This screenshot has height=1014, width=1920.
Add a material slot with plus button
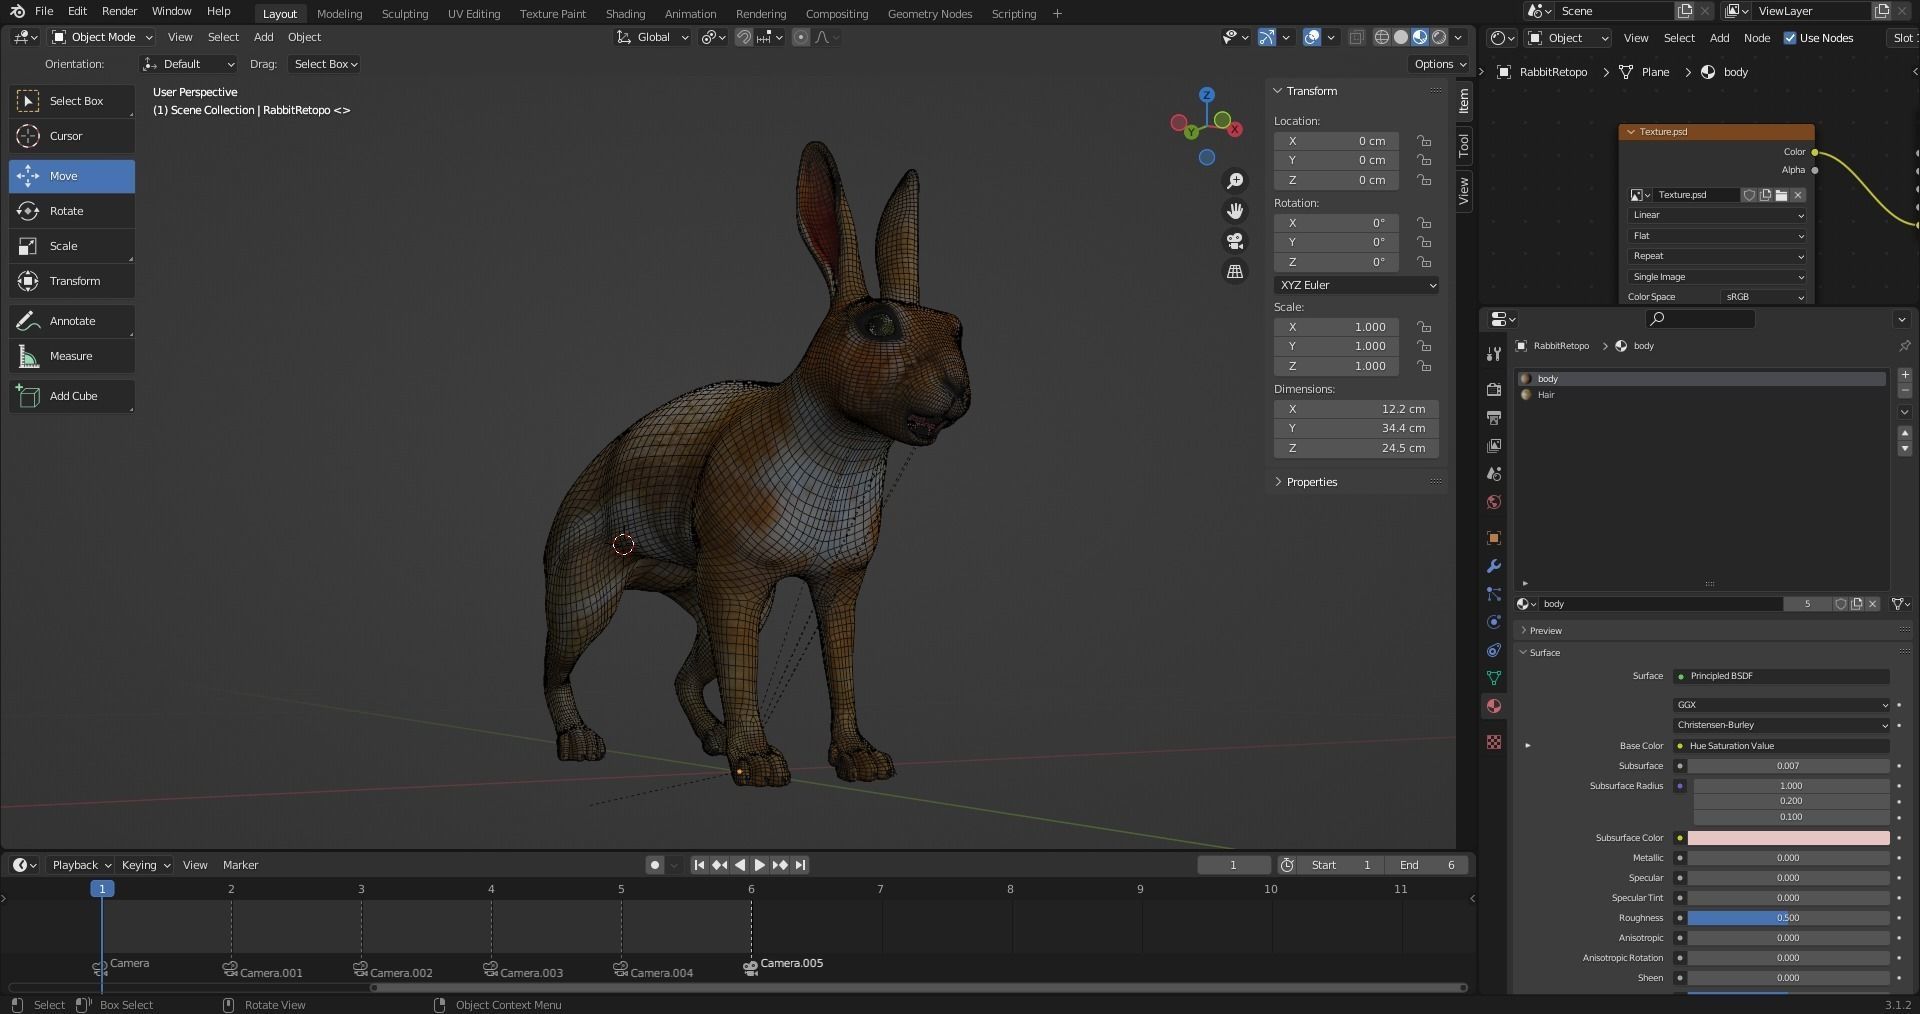pyautogui.click(x=1904, y=374)
